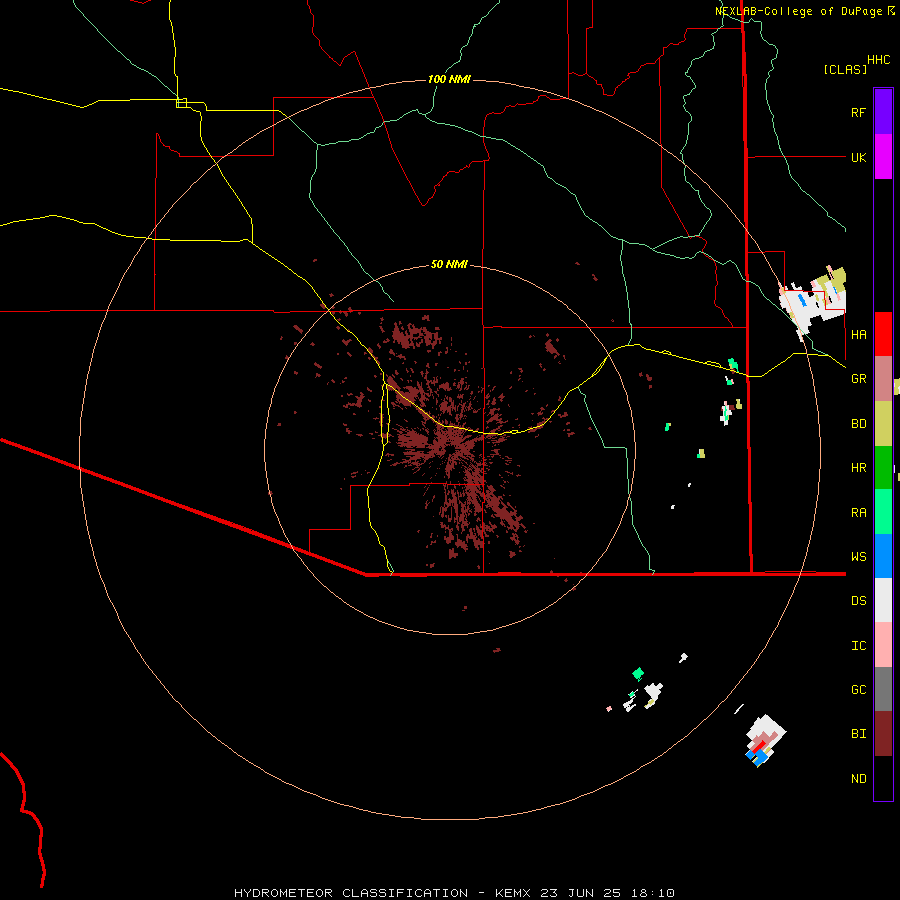Viewport: 900px width, 900px height.
Task: Click the white DS legend swatch
Action: [883, 600]
